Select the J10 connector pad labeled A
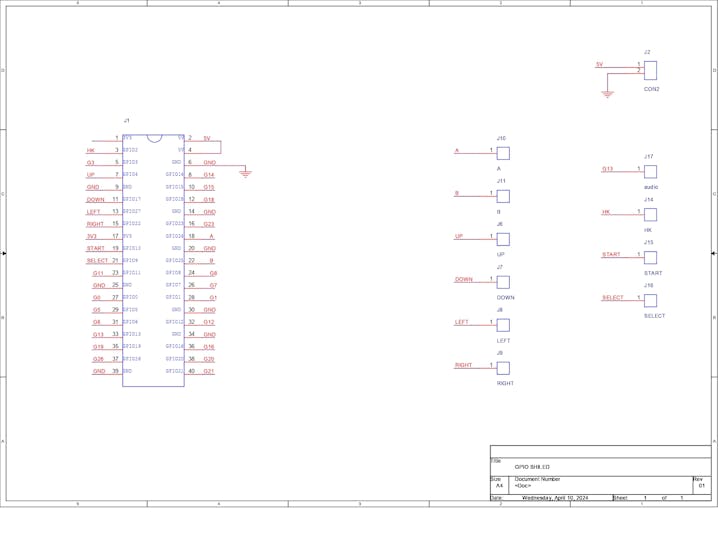Image resolution: width=718 pixels, height=555 pixels. [503, 153]
